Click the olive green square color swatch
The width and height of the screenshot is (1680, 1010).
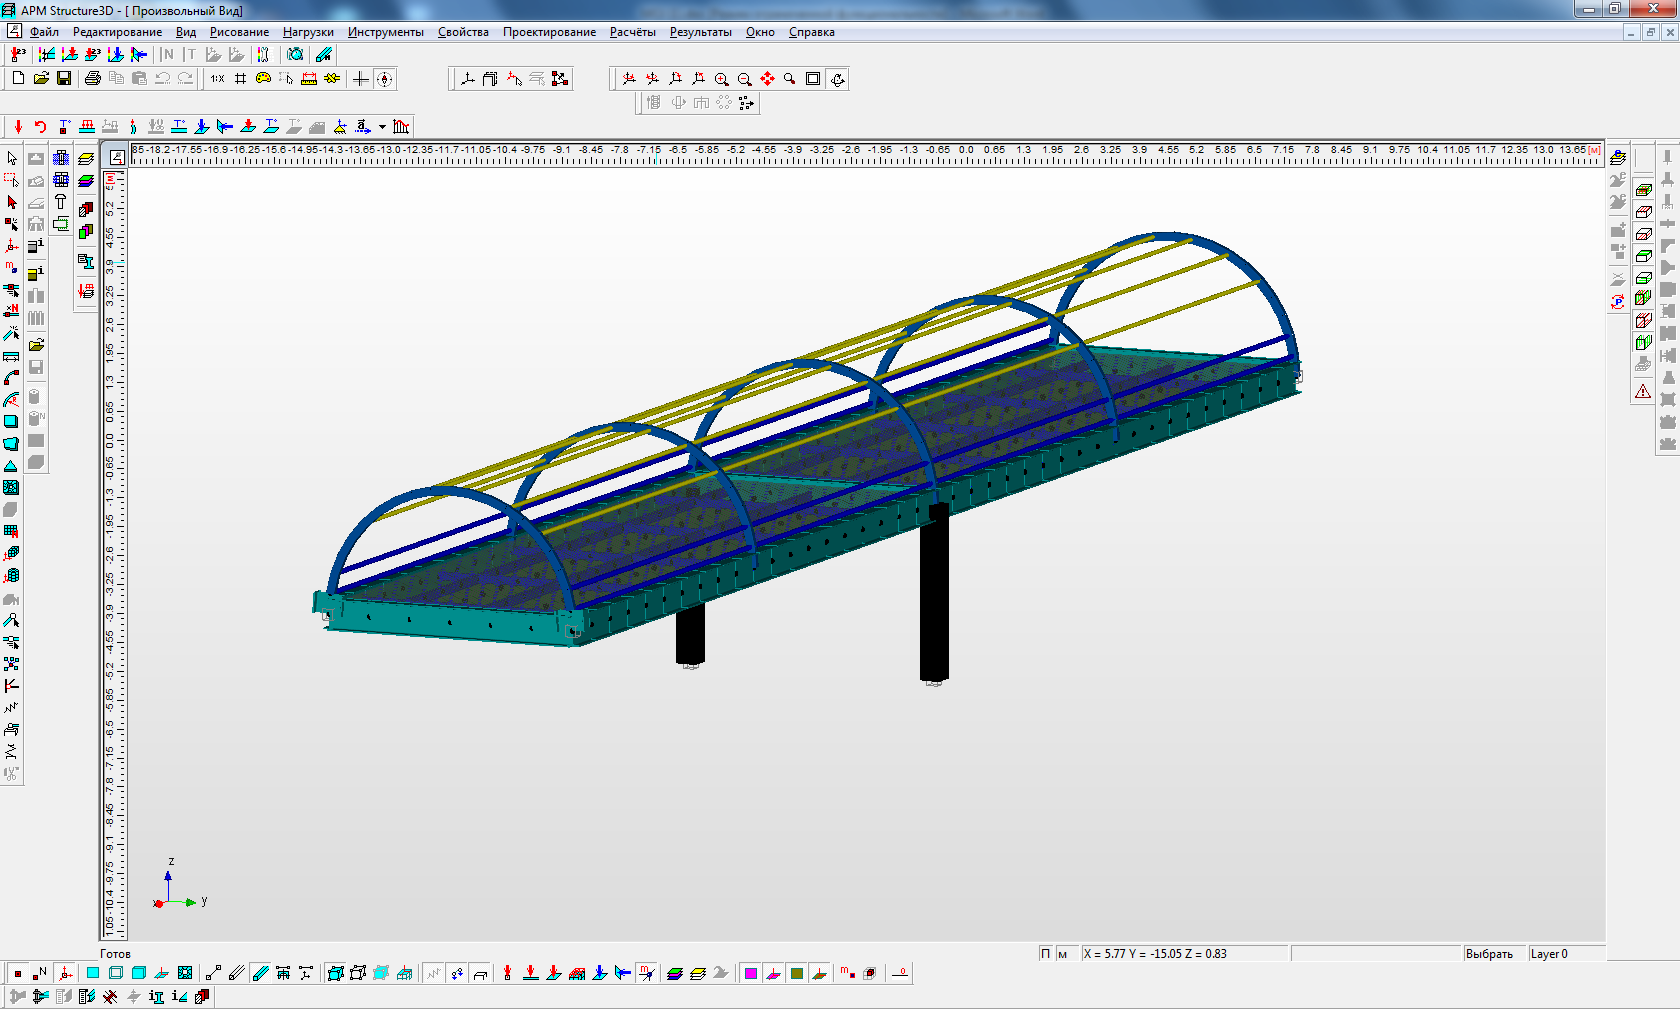click(796, 973)
